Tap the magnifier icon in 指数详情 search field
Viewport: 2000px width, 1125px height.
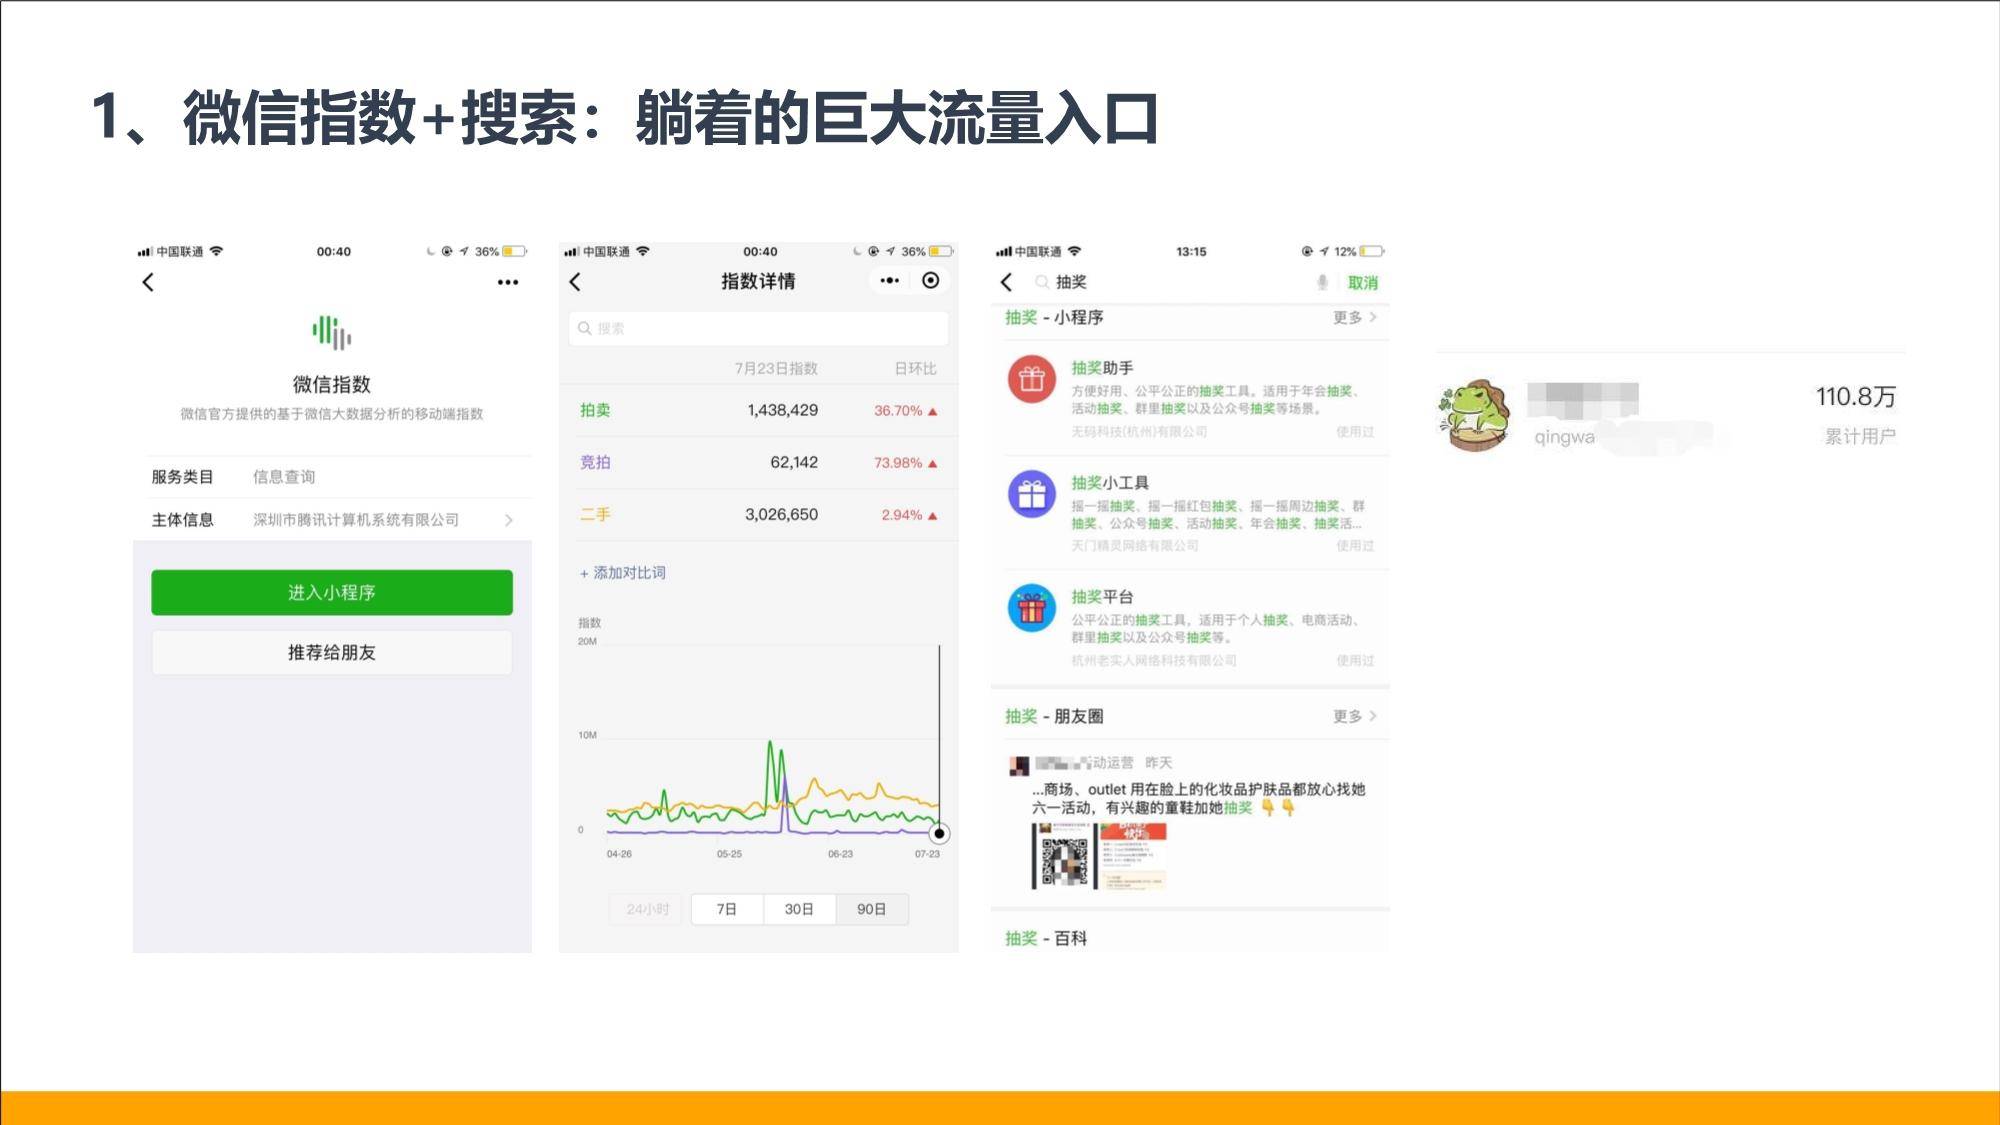[585, 328]
